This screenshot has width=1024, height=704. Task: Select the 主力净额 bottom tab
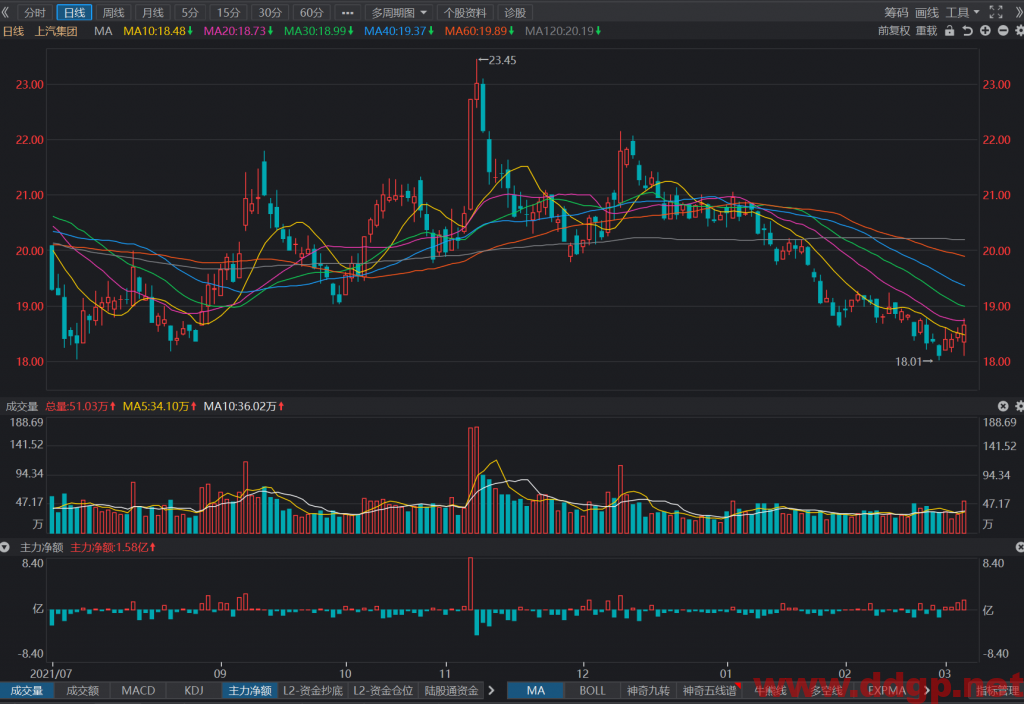[249, 690]
